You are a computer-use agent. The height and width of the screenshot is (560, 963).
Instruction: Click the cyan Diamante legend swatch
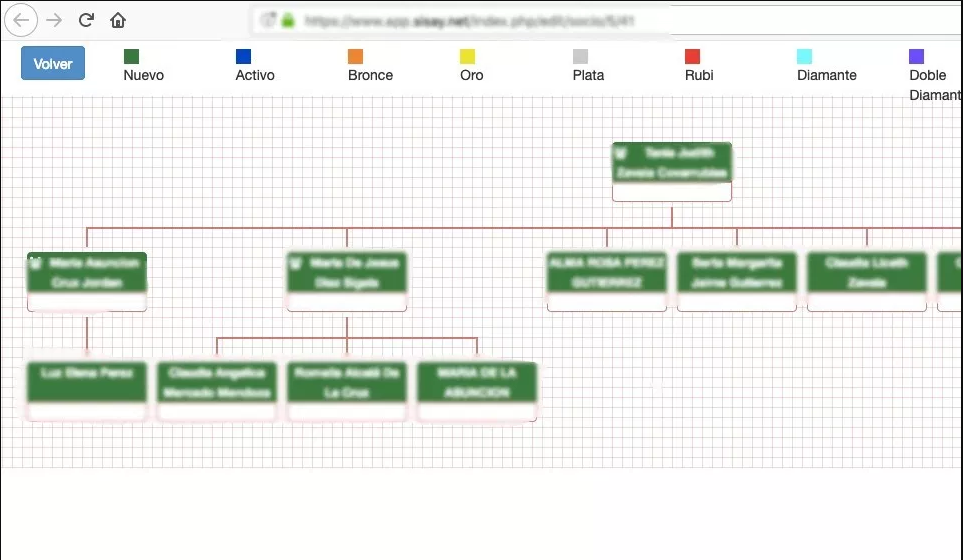[804, 56]
